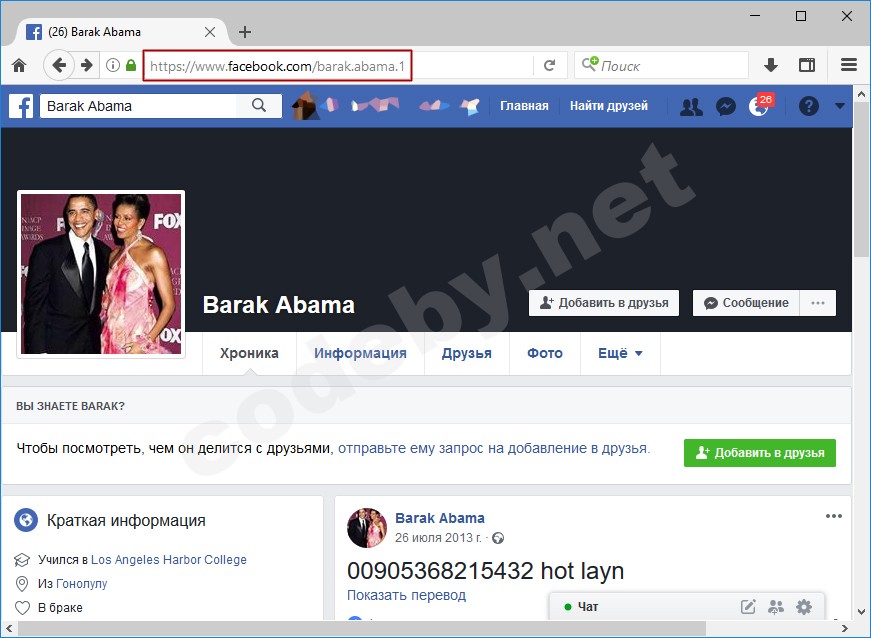Viewport: 871px width, 638px height.
Task: Maximize the browser window
Action: click(x=801, y=16)
